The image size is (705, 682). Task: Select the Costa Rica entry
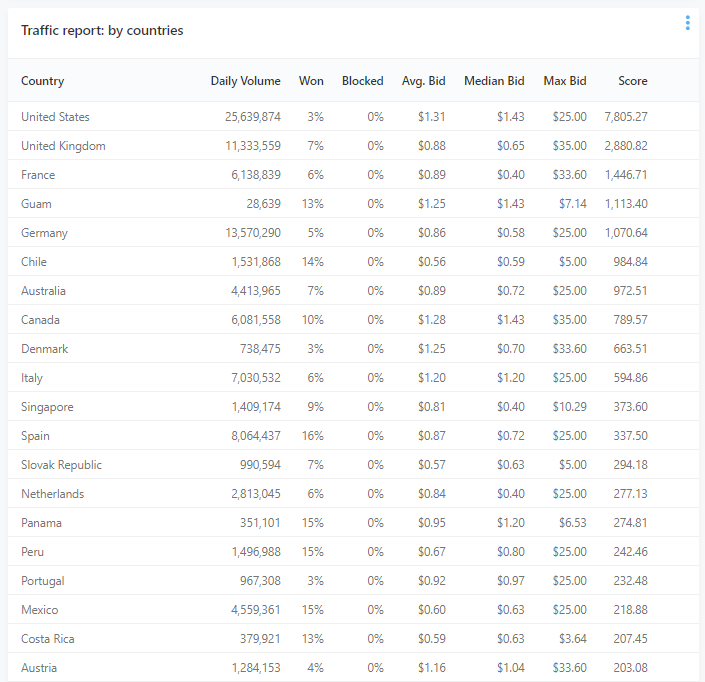point(48,638)
